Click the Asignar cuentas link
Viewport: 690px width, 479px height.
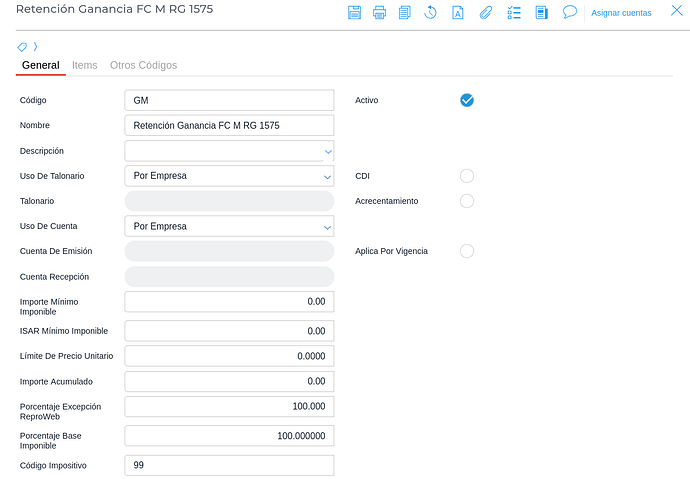tap(620, 13)
